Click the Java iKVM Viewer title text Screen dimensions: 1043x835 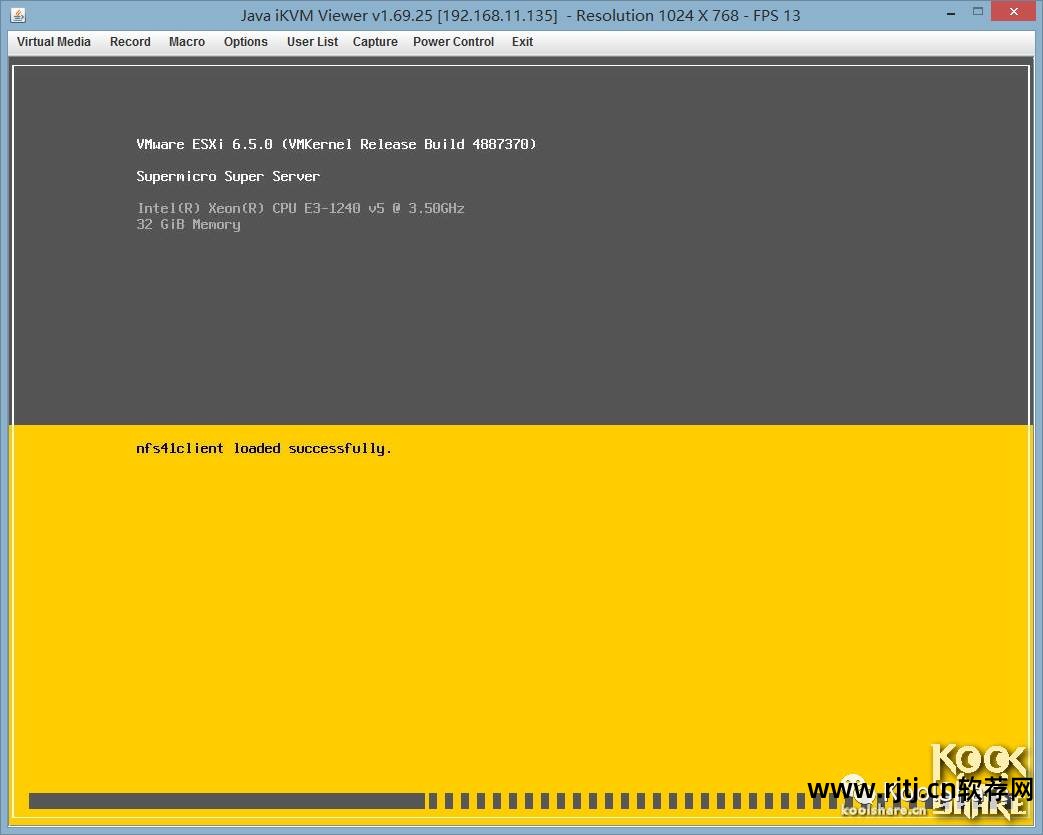pos(520,15)
